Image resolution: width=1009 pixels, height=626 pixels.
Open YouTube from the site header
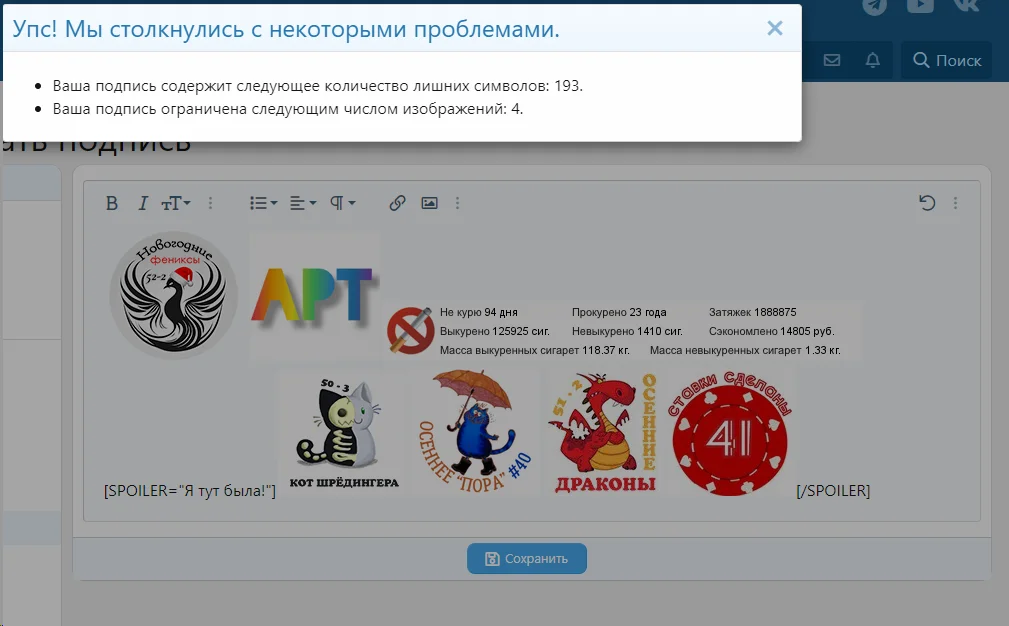[x=920, y=6]
